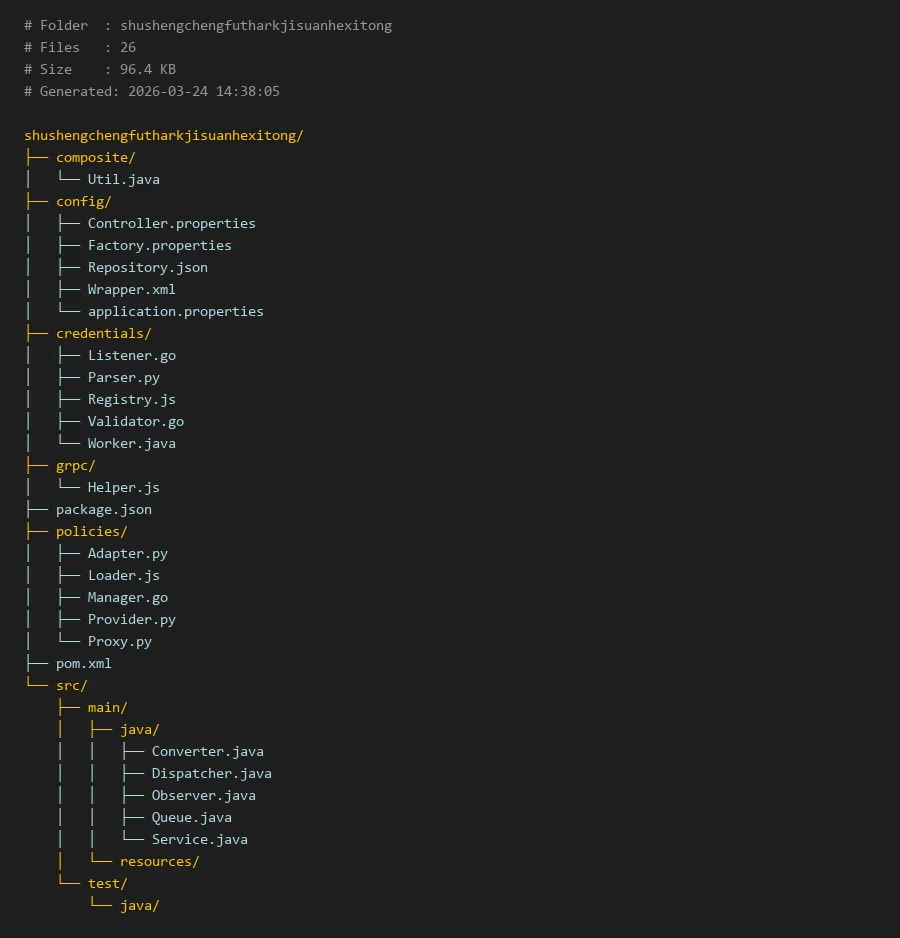Click the policies/ folder entry
This screenshot has height=938, width=900.
click(91, 531)
